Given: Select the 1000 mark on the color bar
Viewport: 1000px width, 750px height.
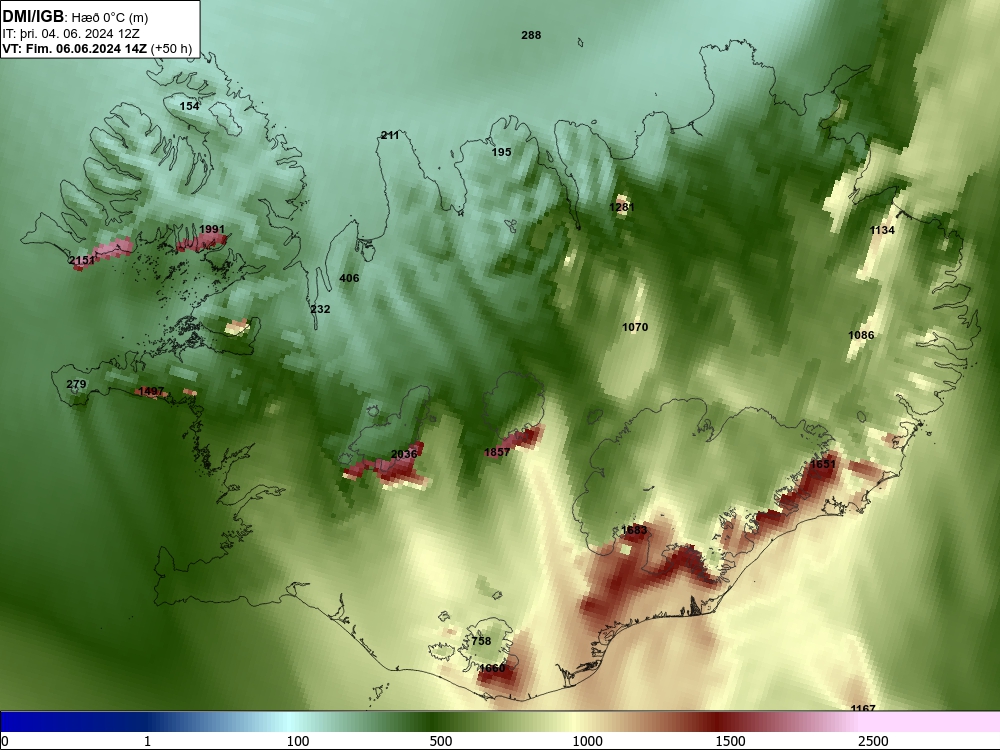Looking at the screenshot, I should [587, 741].
